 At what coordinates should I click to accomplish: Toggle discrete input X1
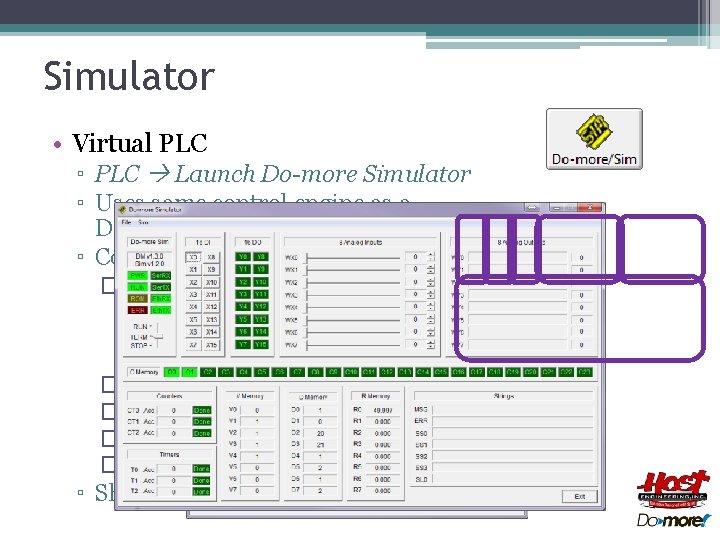pyautogui.click(x=193, y=270)
